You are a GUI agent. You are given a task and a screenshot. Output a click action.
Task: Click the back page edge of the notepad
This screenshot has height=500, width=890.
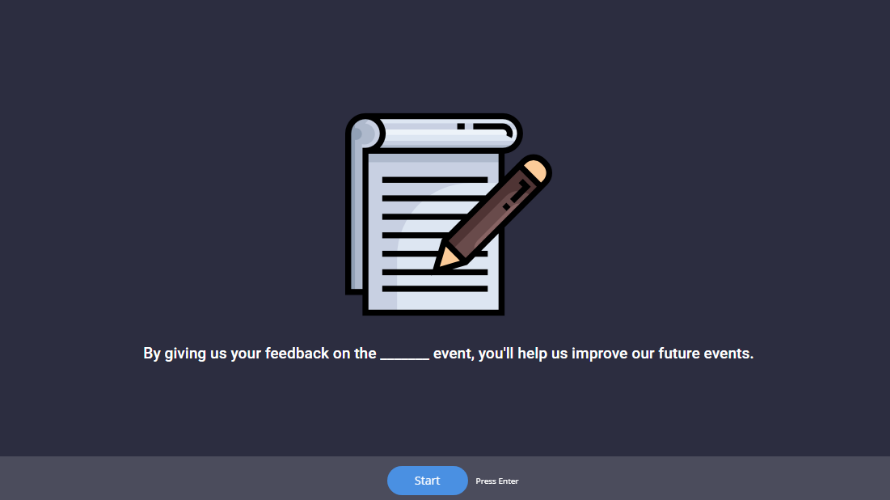[x=355, y=219]
